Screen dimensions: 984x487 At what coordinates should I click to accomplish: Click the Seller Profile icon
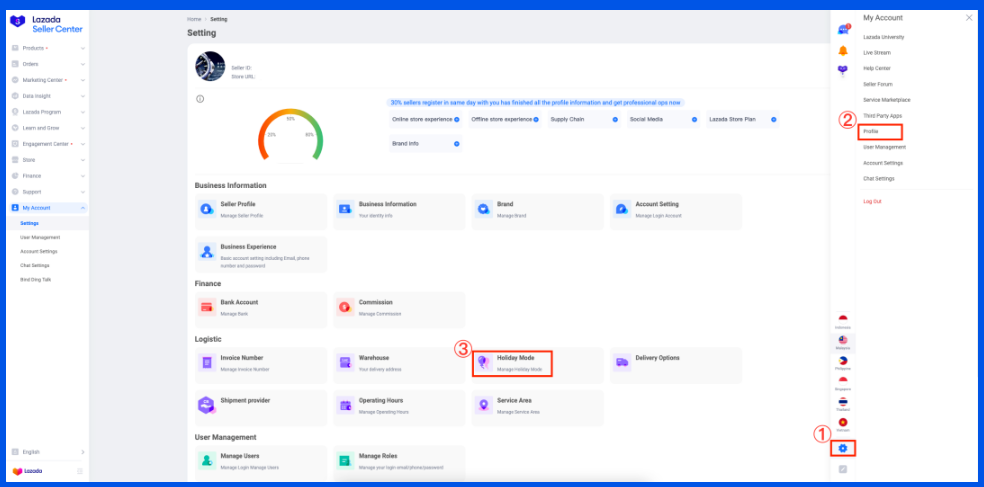[x=207, y=209]
